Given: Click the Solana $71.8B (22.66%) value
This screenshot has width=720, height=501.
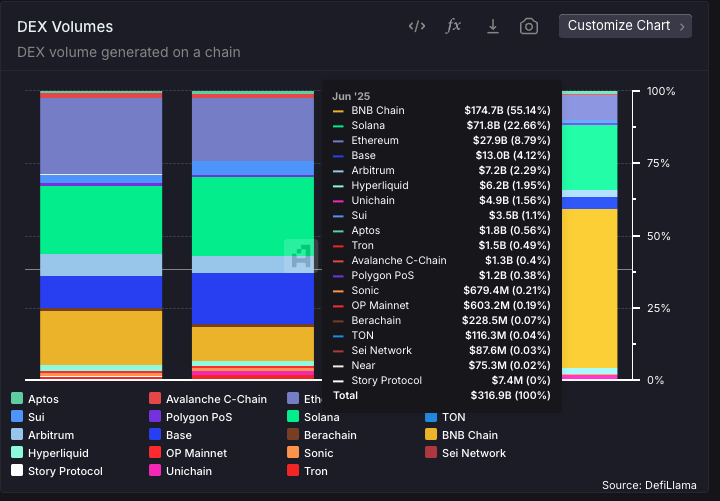Looking at the screenshot, I should 508,125.
